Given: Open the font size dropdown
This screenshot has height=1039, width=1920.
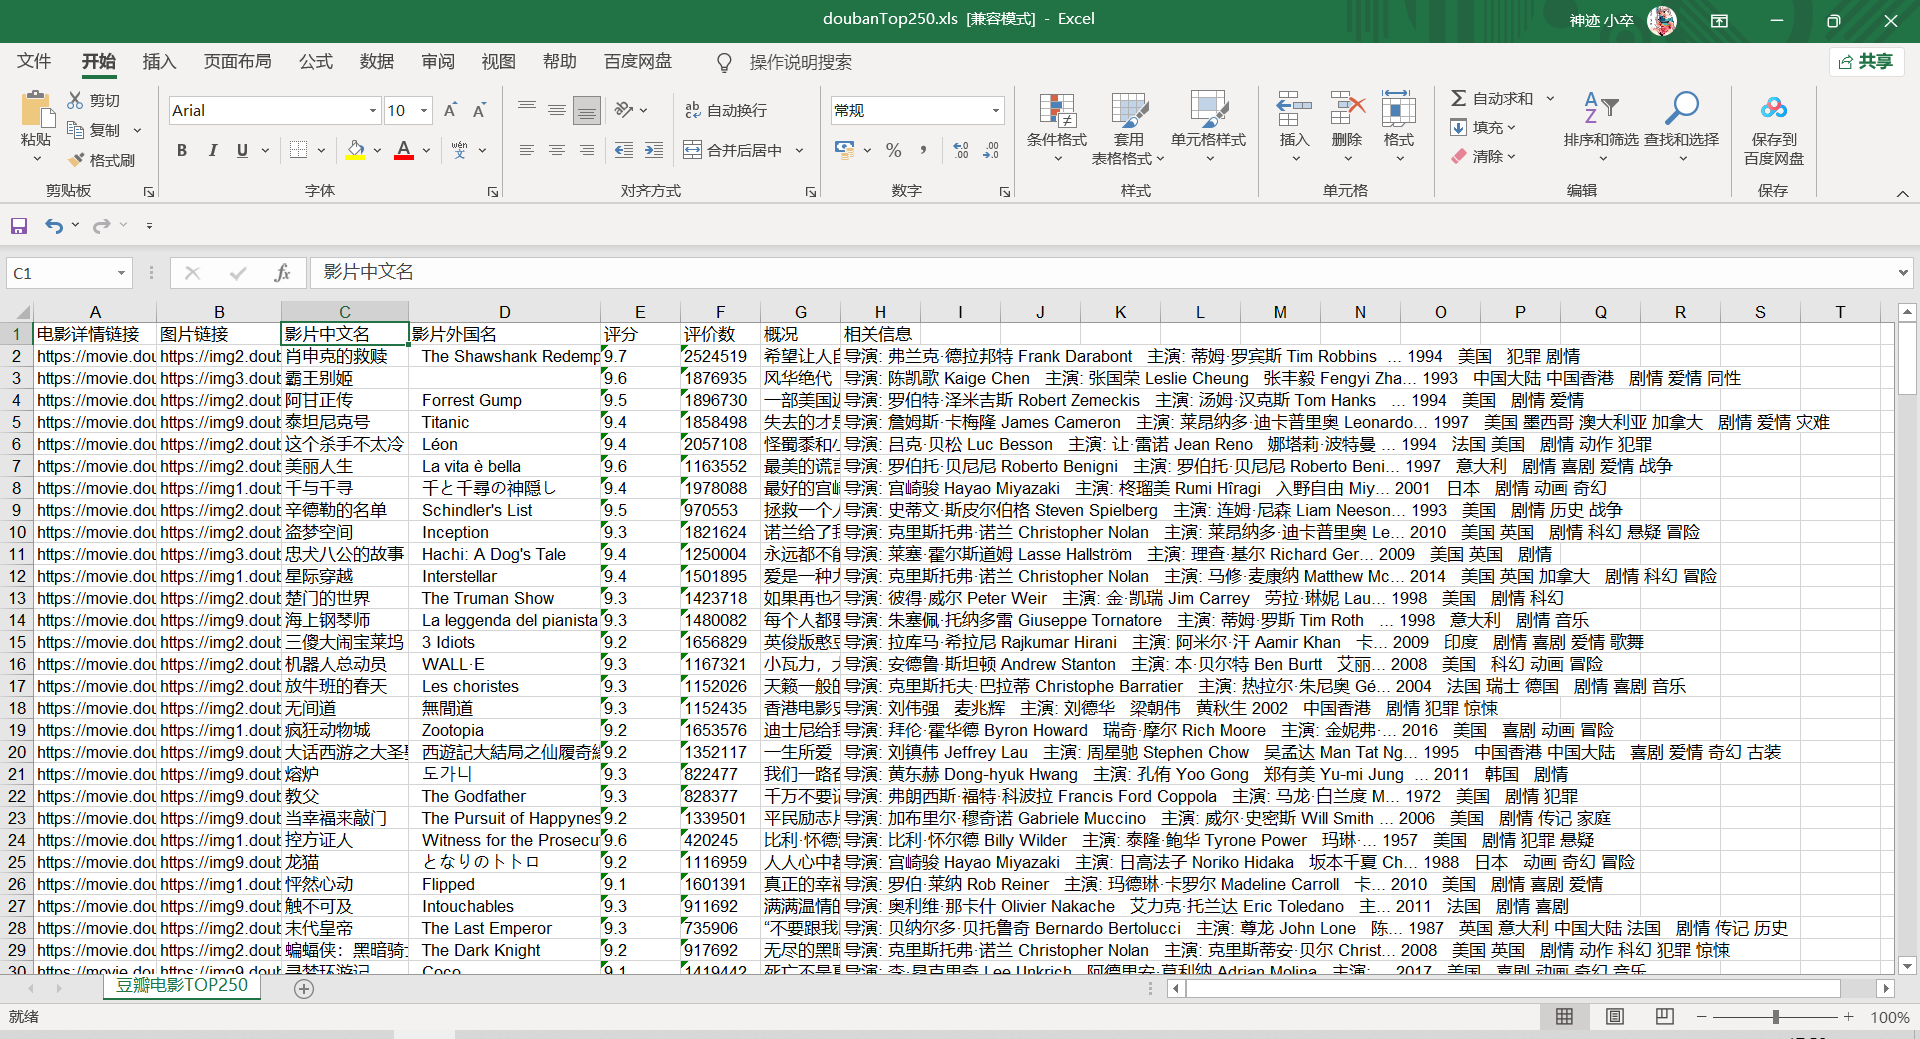Looking at the screenshot, I should [x=424, y=110].
